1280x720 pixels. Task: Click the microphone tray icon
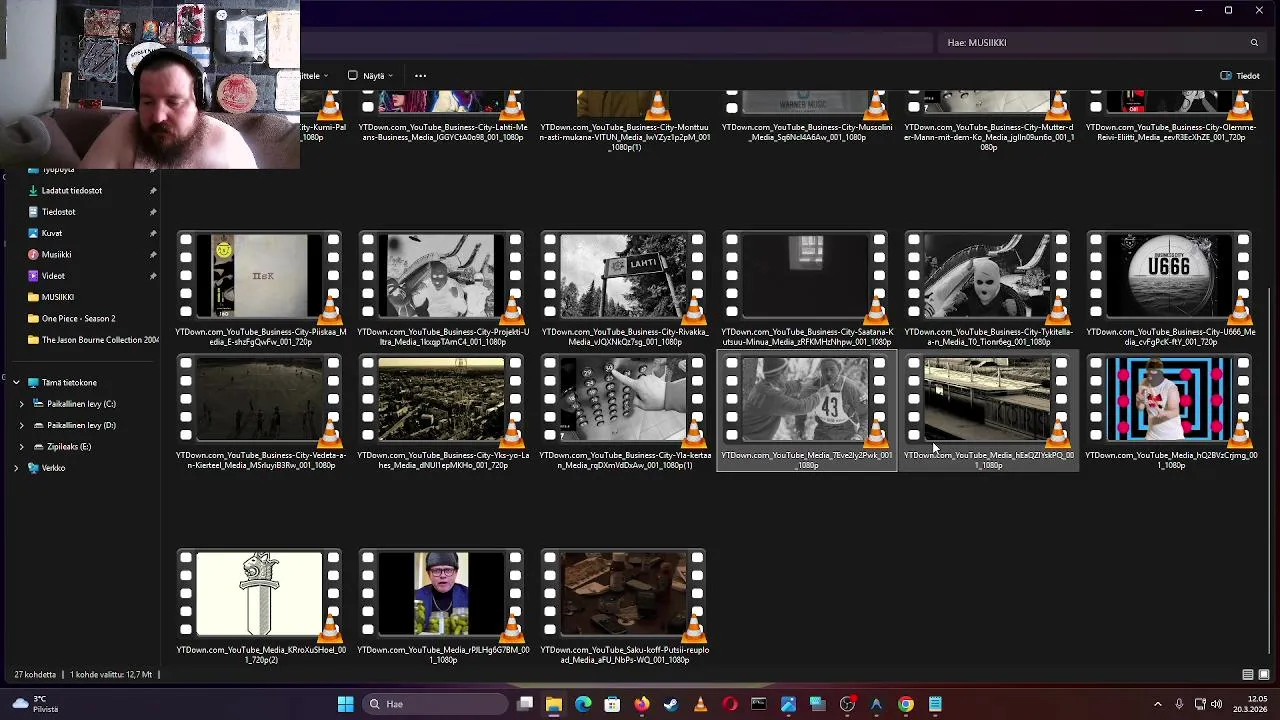pyautogui.click(x=1179, y=704)
